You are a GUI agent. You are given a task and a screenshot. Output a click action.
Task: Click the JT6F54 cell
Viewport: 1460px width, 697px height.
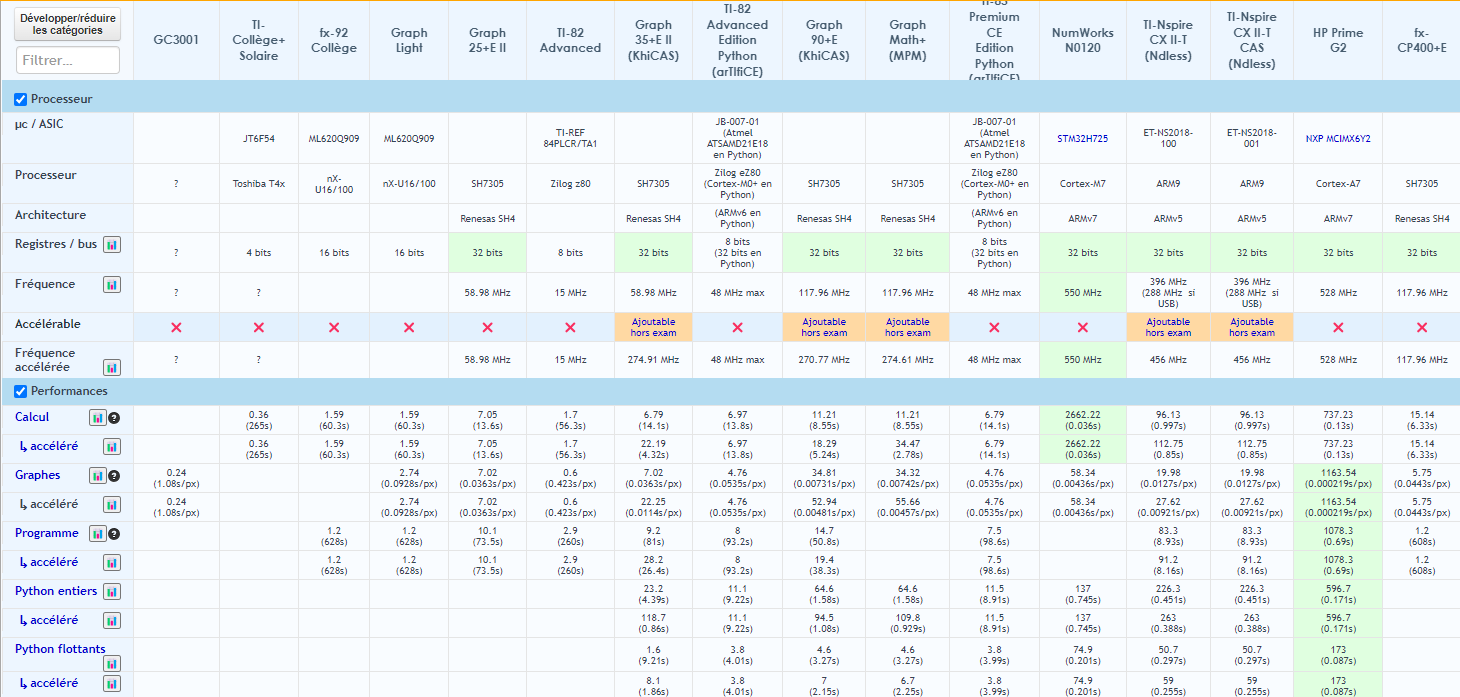click(258, 138)
